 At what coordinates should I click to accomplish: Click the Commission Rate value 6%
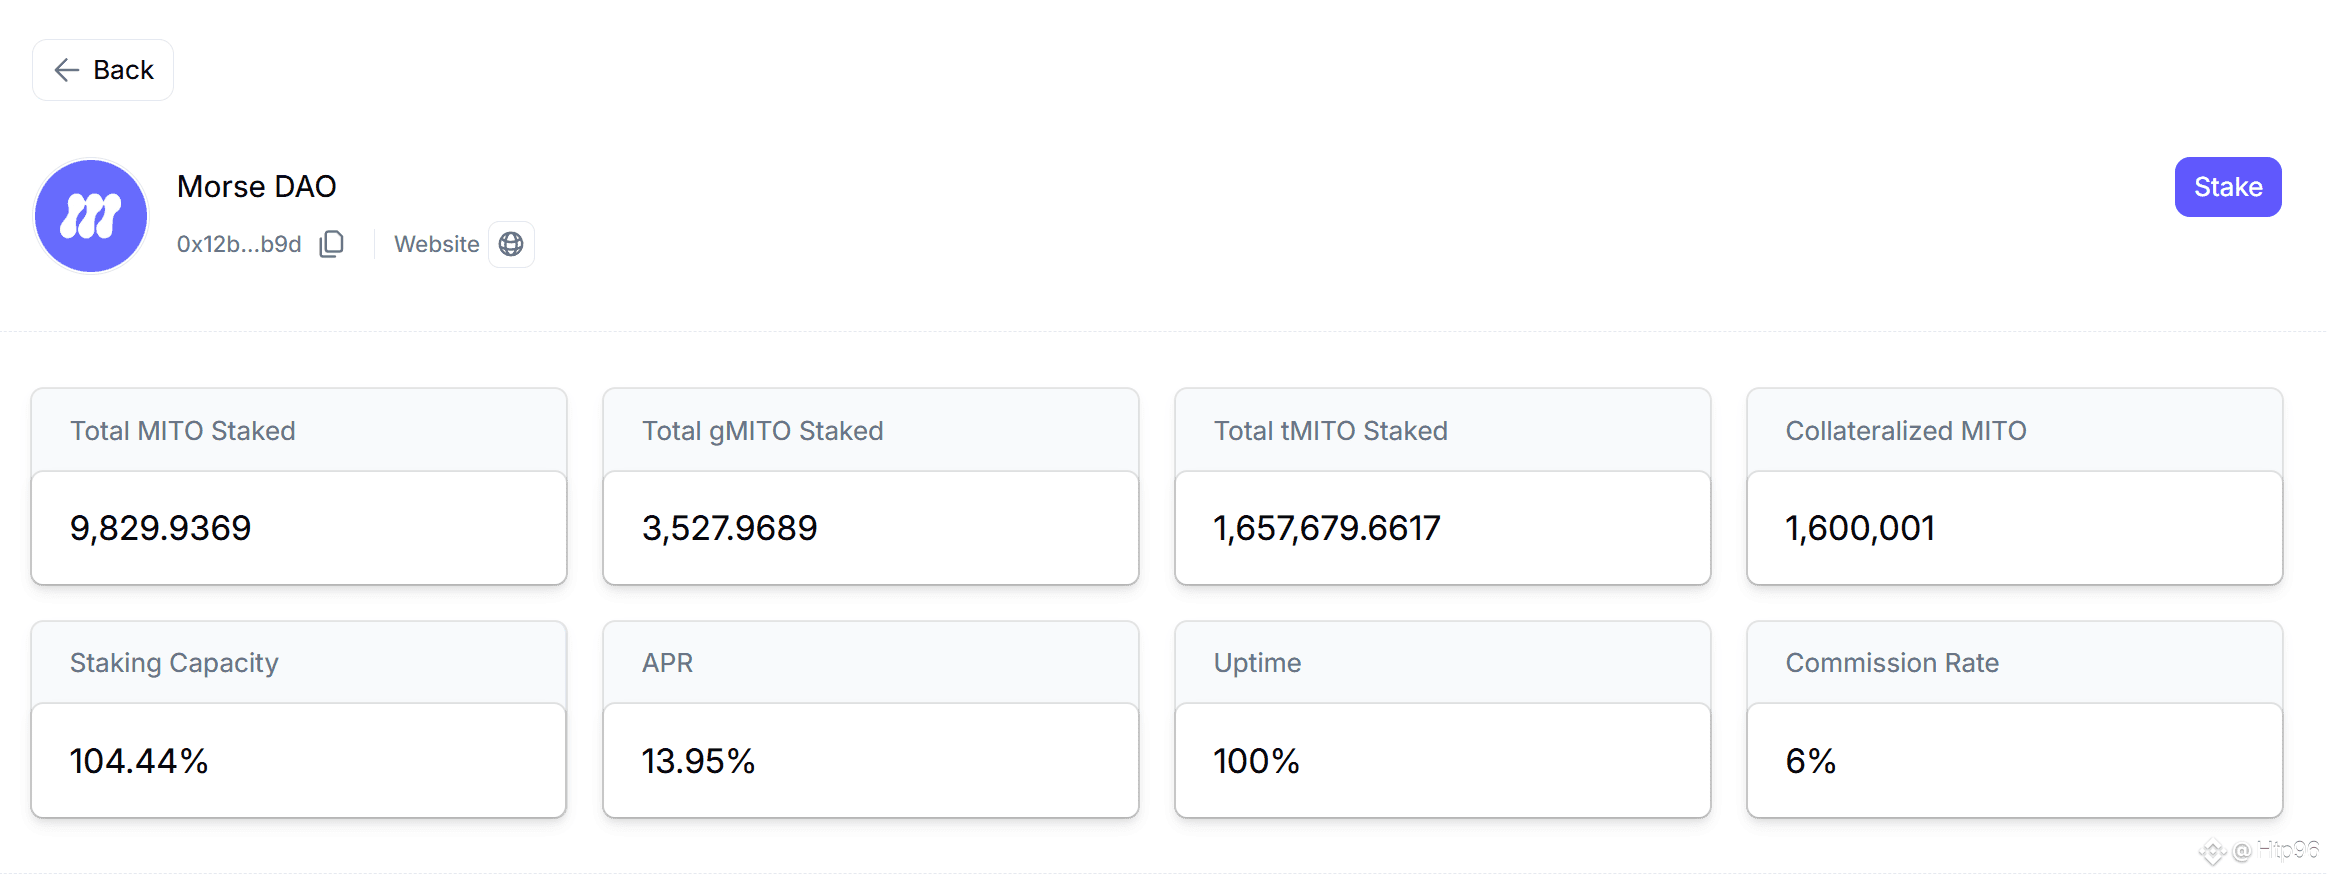point(1810,761)
